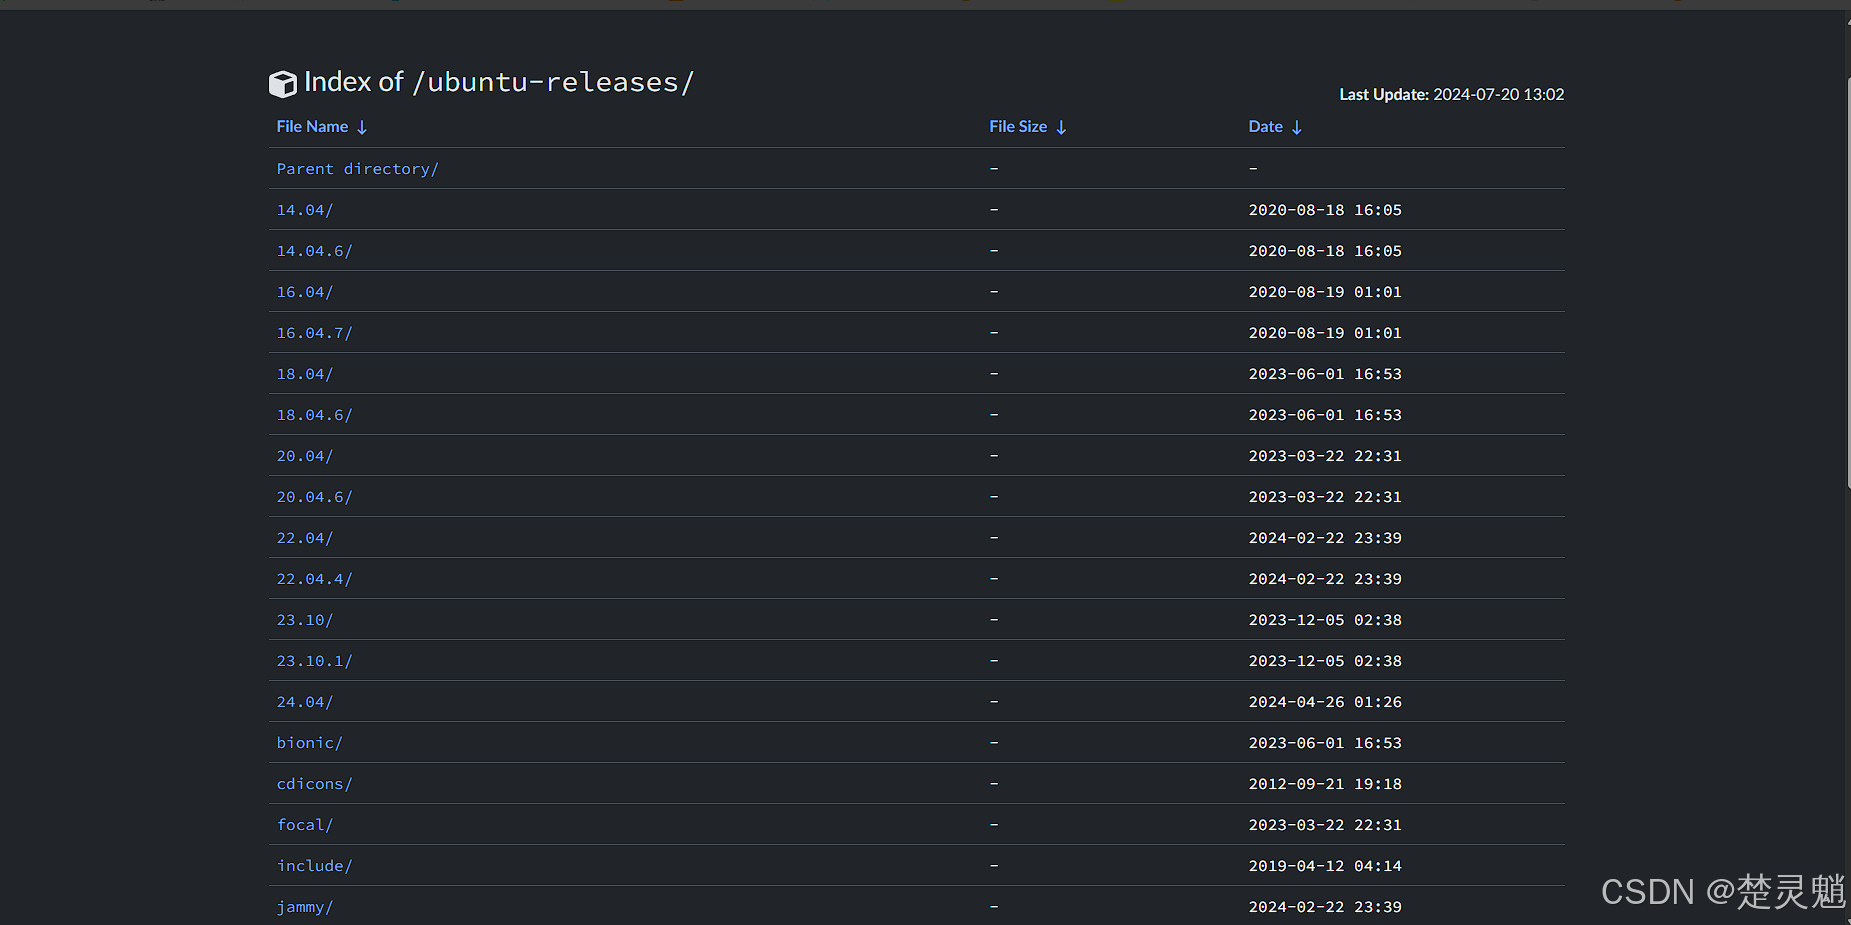Viewport: 1851px width, 925px height.
Task: Open the 20.04.6/ folder
Action: [x=314, y=497]
